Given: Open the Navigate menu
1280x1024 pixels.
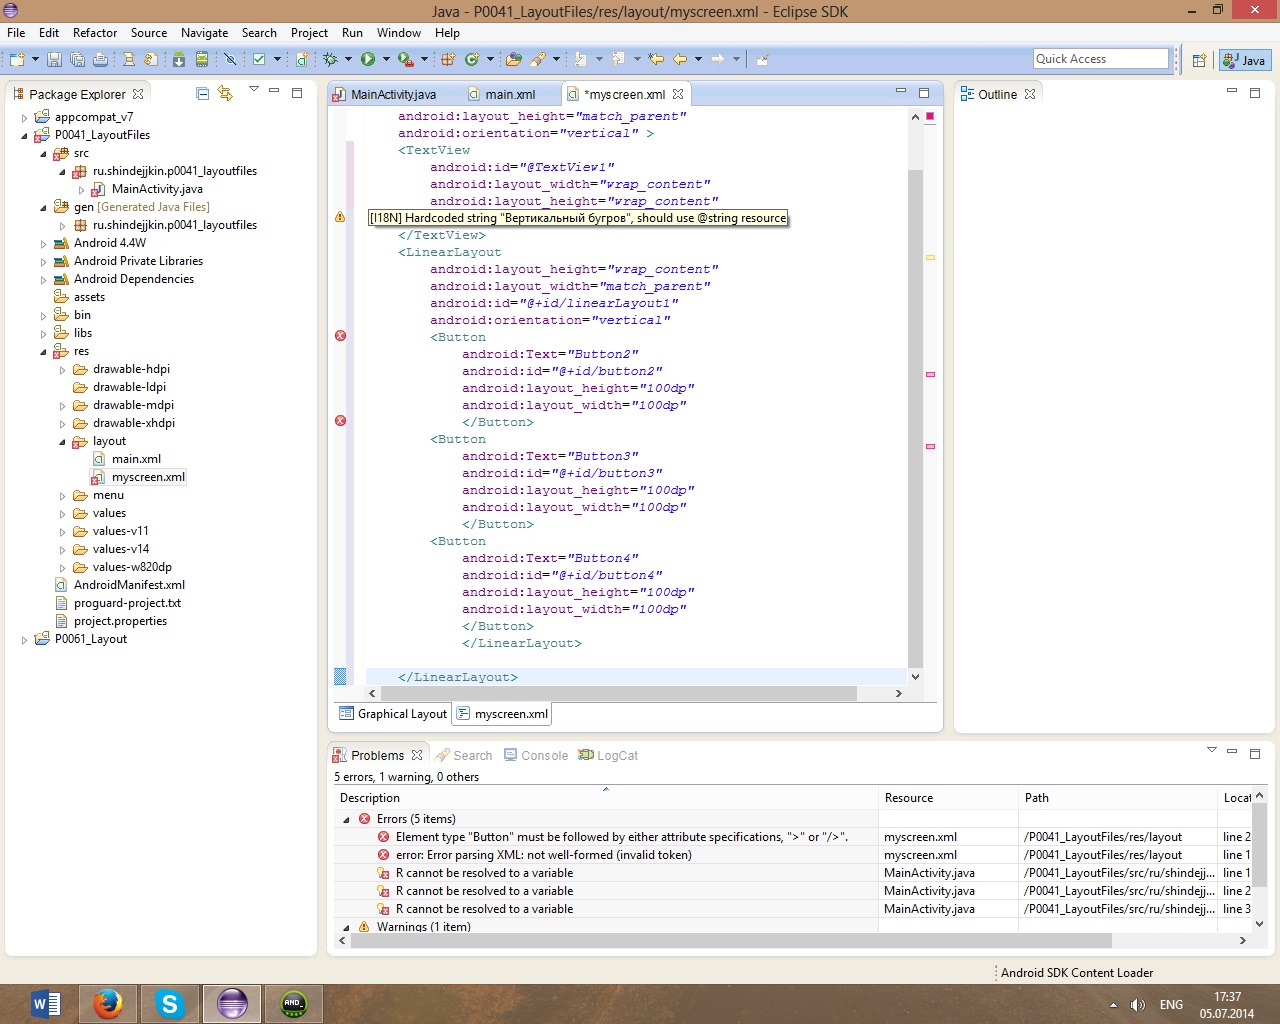Looking at the screenshot, I should (204, 33).
